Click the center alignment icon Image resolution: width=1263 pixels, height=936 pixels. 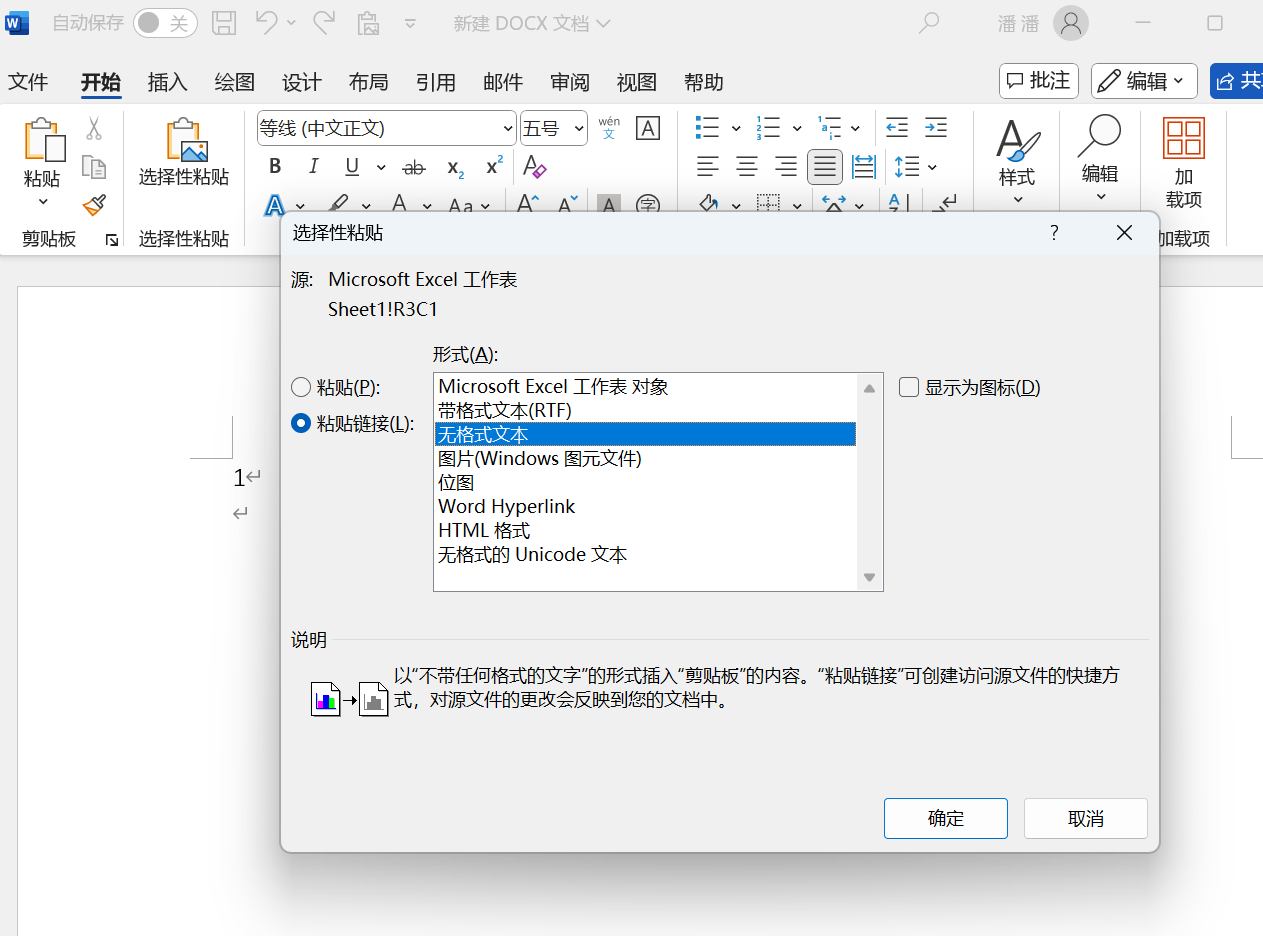pyautogui.click(x=746, y=166)
